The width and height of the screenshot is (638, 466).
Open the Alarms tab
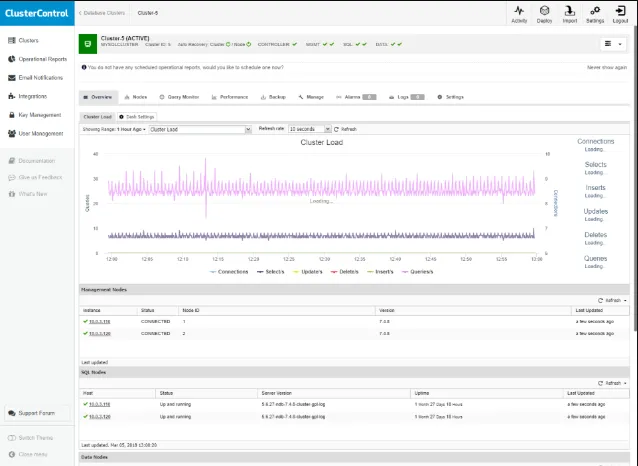point(356,97)
